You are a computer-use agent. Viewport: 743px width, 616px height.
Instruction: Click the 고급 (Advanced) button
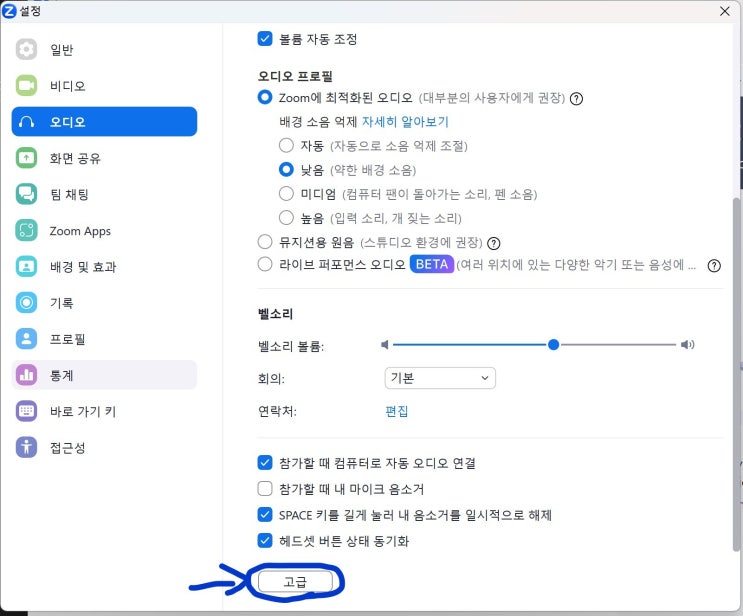(295, 581)
